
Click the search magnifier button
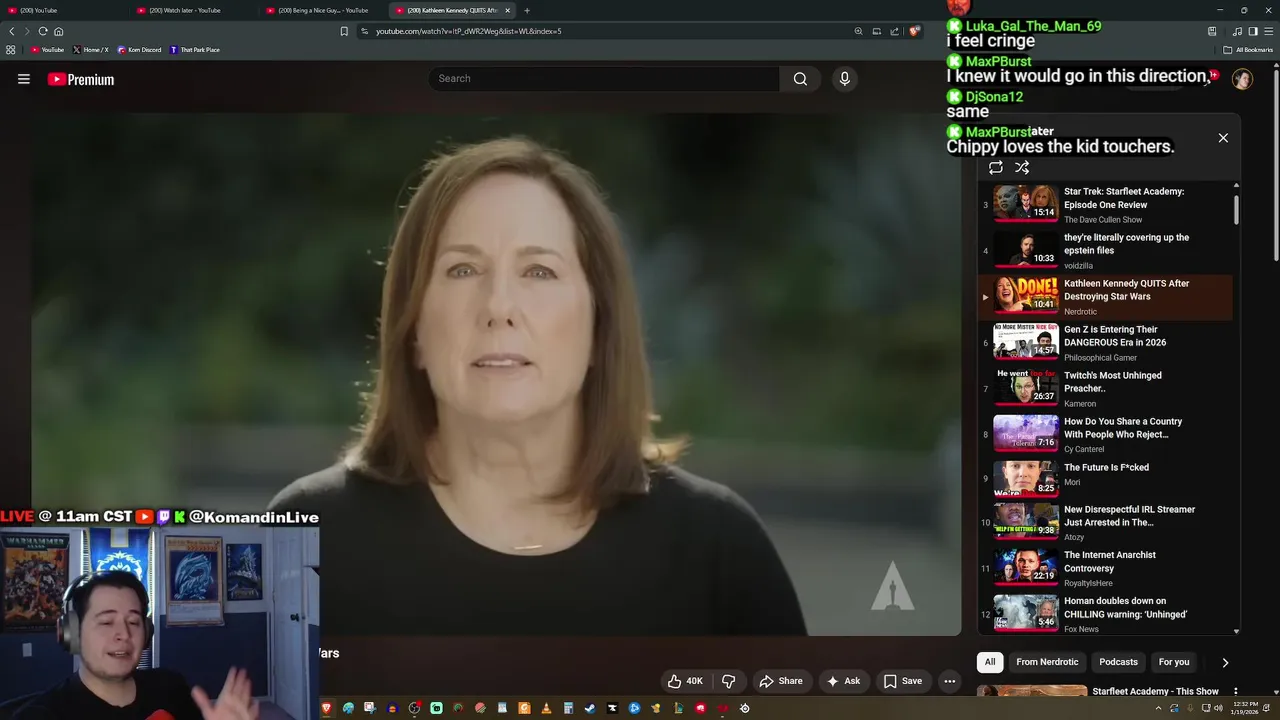(x=800, y=79)
